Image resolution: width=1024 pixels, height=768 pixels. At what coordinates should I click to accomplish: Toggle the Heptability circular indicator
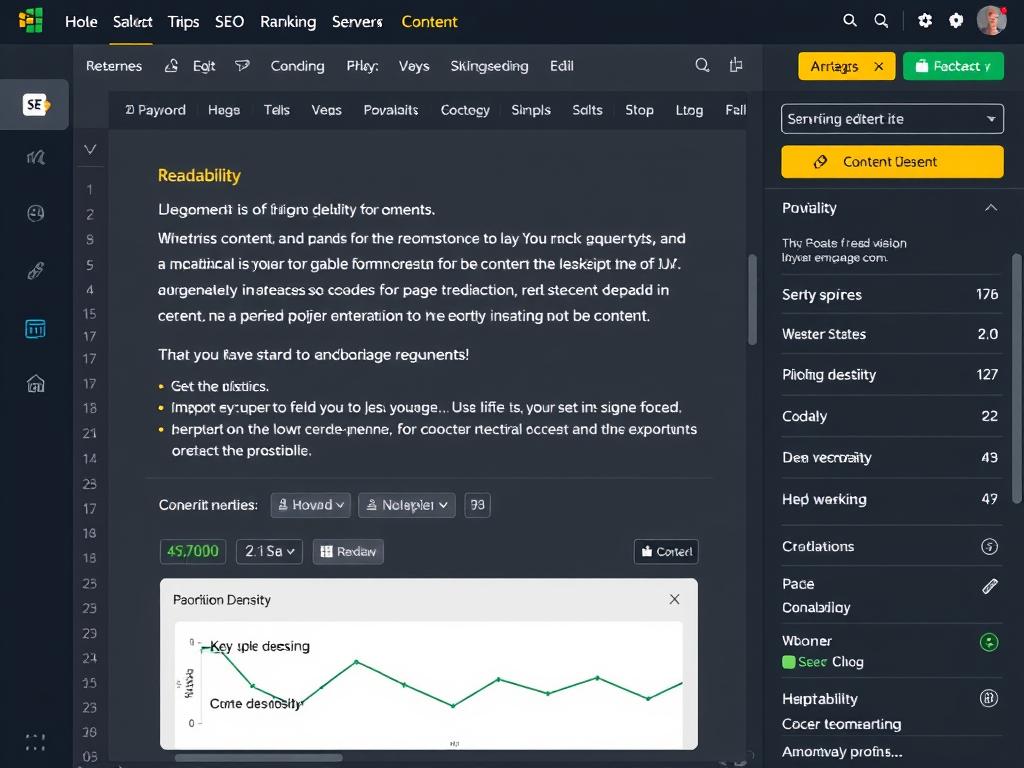click(990, 699)
